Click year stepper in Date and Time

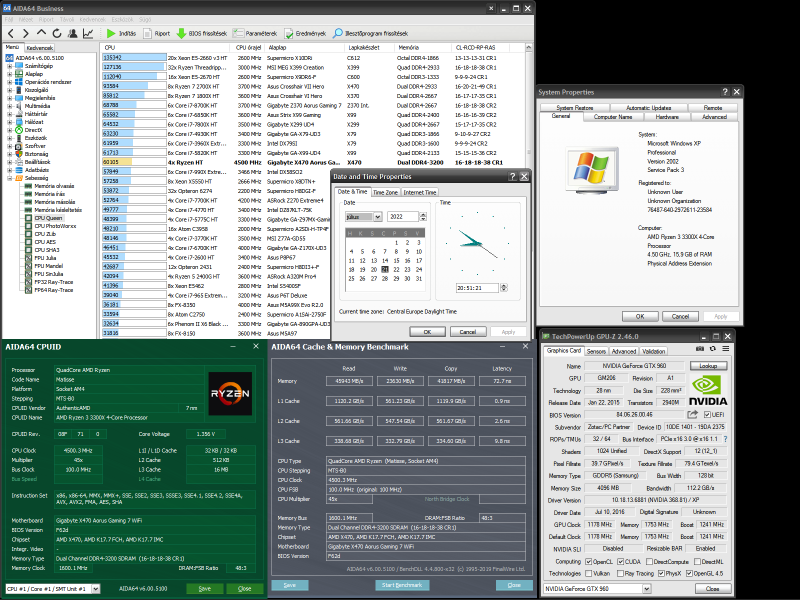pos(423,217)
